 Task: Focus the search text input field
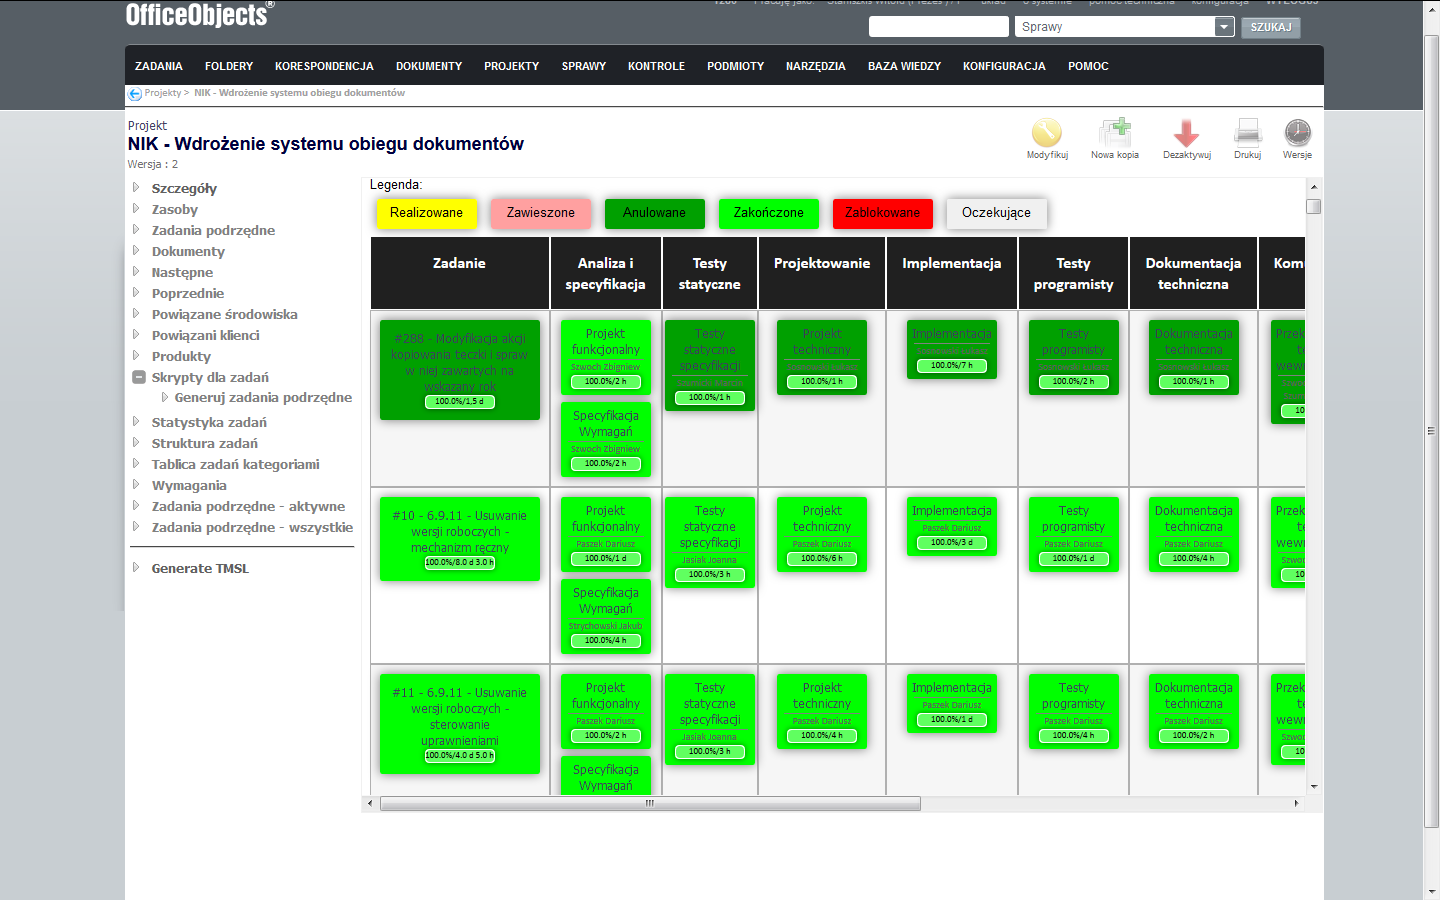pyautogui.click(x=938, y=27)
